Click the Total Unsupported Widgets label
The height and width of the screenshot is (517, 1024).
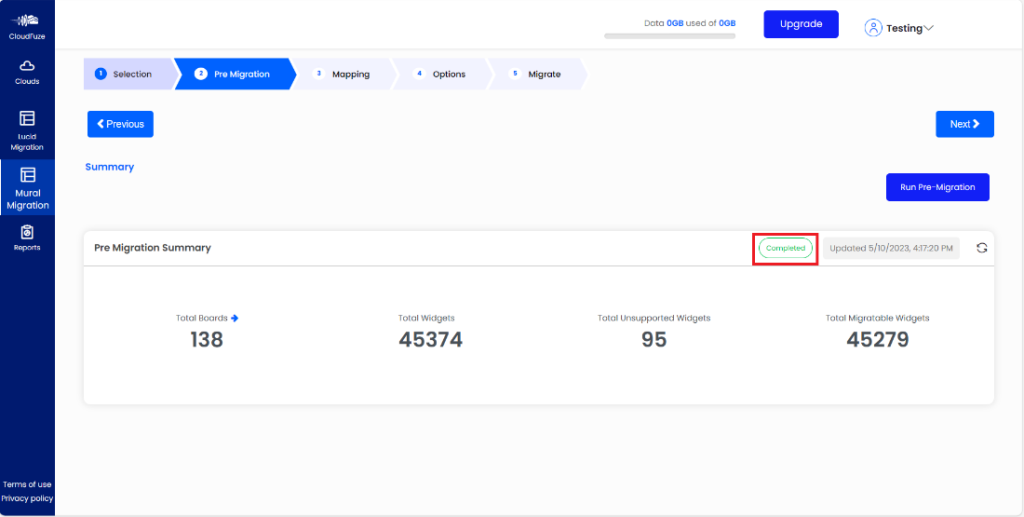654,318
